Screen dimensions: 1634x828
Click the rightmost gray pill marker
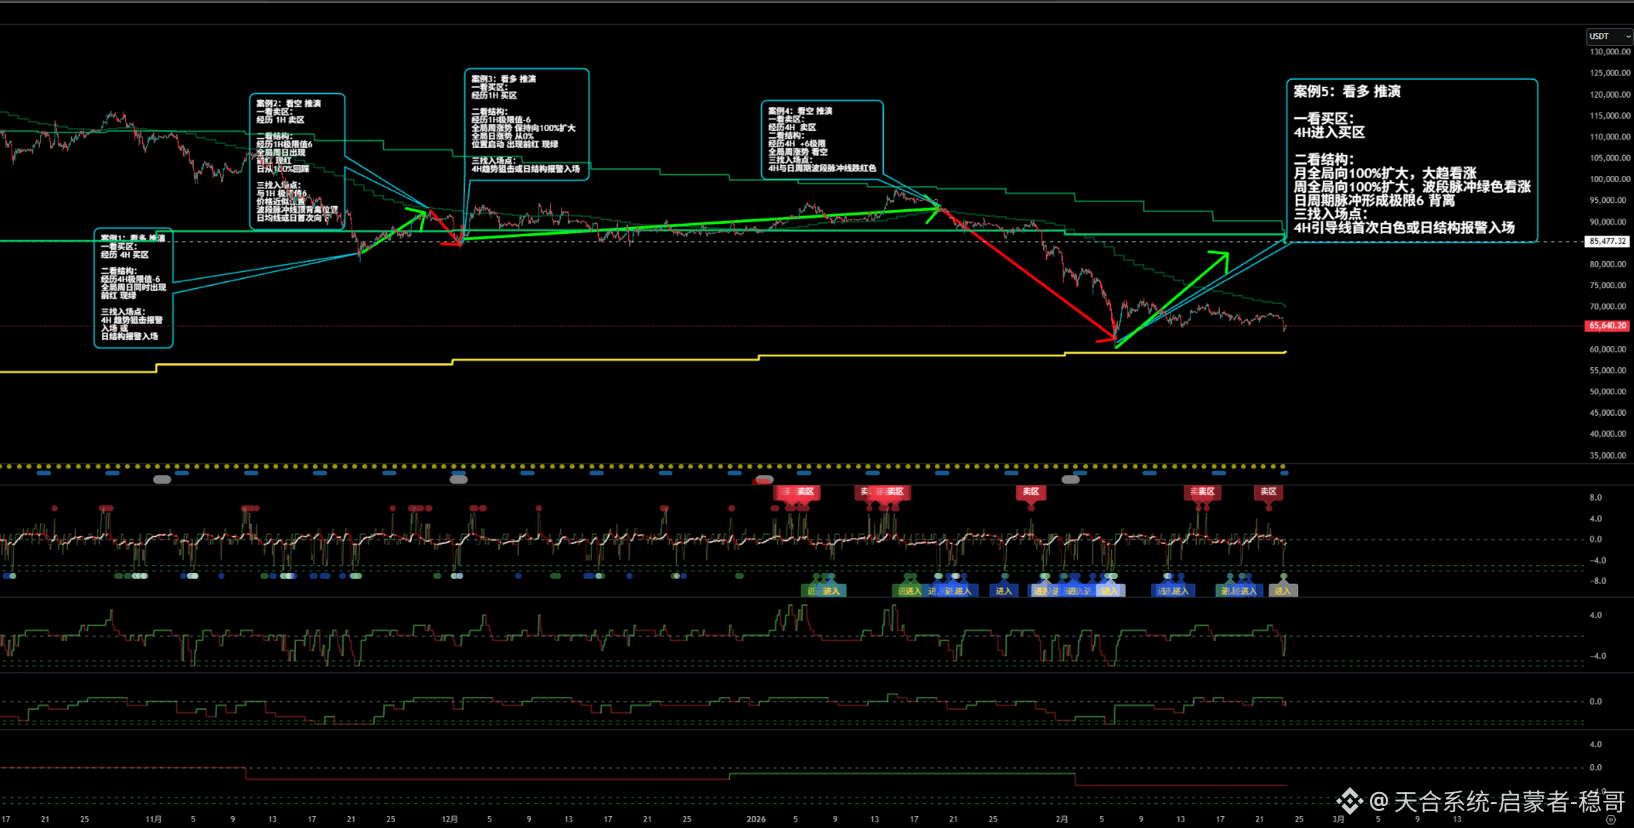[1070, 480]
